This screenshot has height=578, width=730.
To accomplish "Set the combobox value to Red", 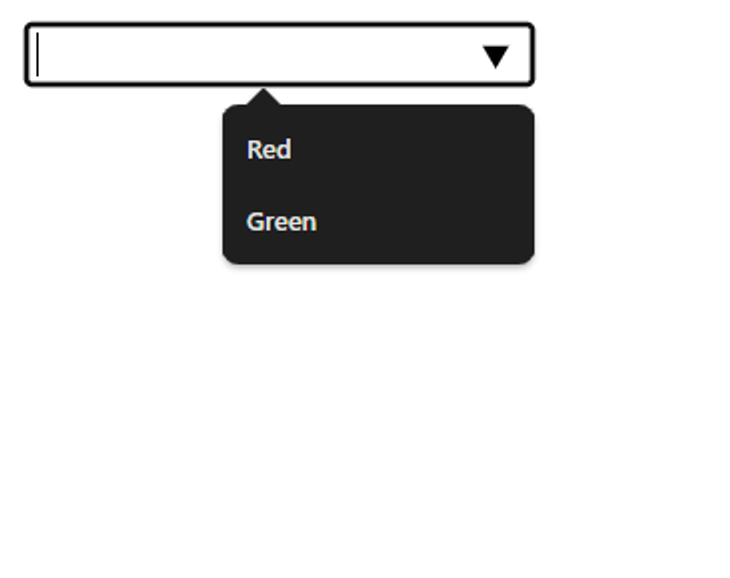I will tap(378, 149).
